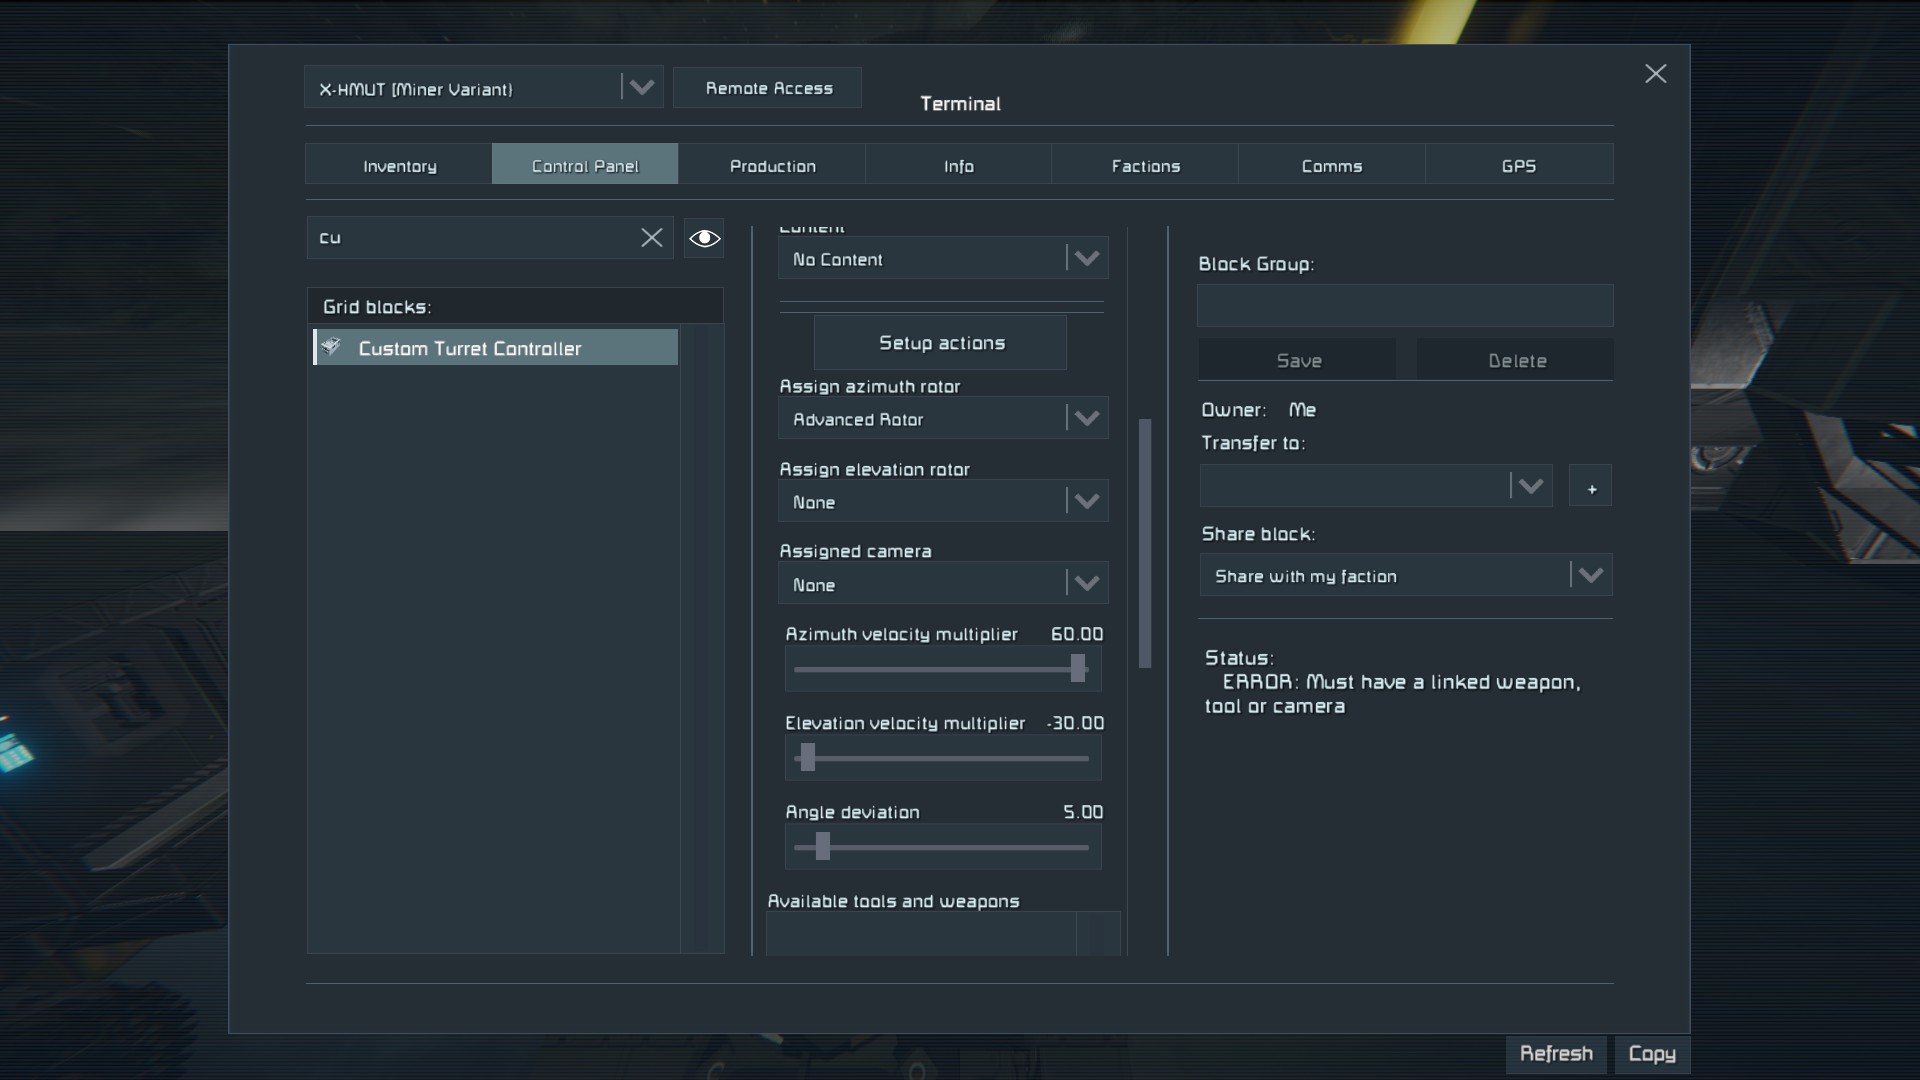Click the Custom Turret Controller block icon
Image resolution: width=1920 pixels, height=1080 pixels.
coord(332,347)
